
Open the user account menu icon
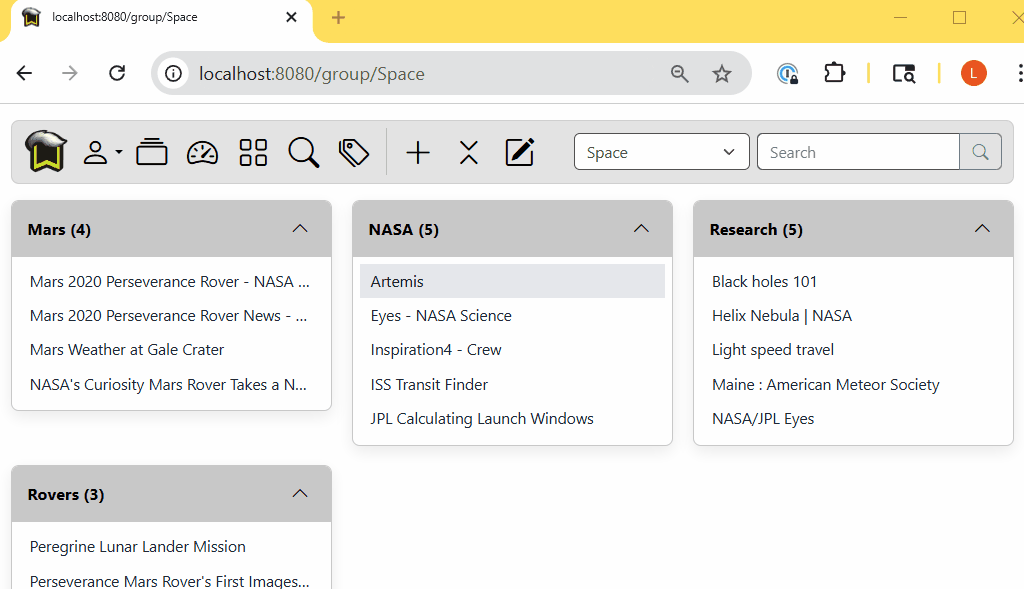click(x=102, y=152)
